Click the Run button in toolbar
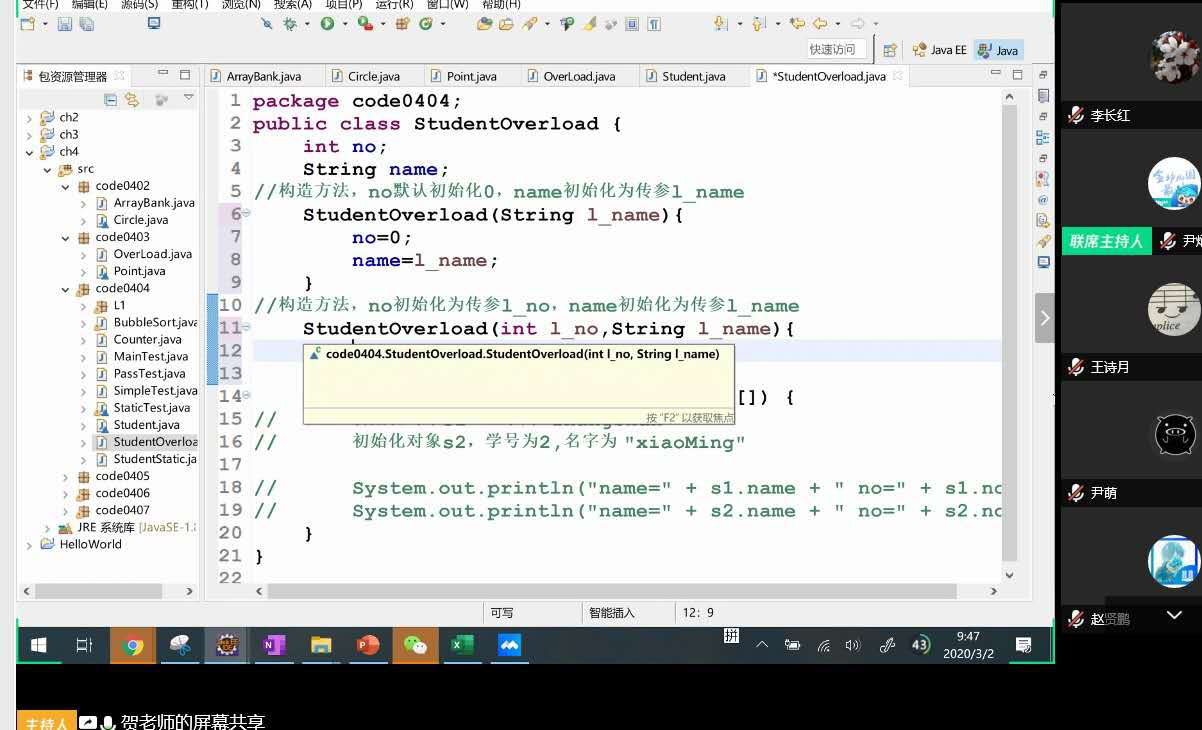 [327, 24]
